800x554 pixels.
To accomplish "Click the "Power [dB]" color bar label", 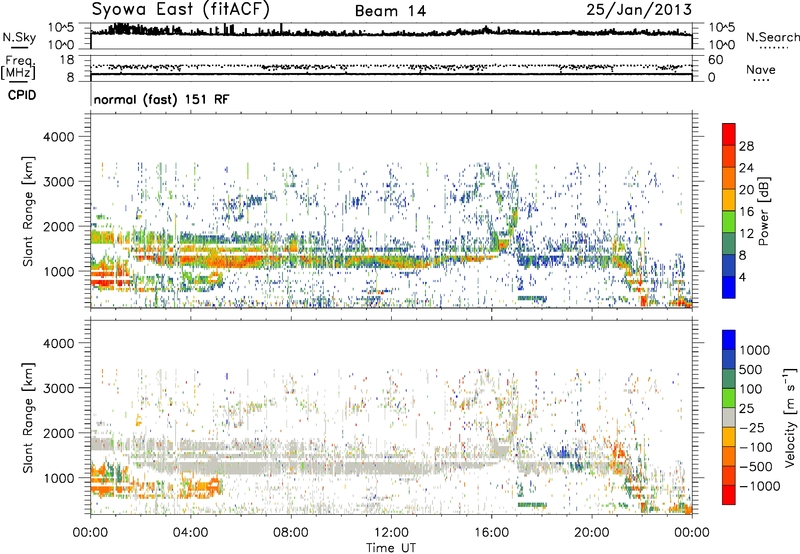I will pyautogui.click(x=763, y=211).
